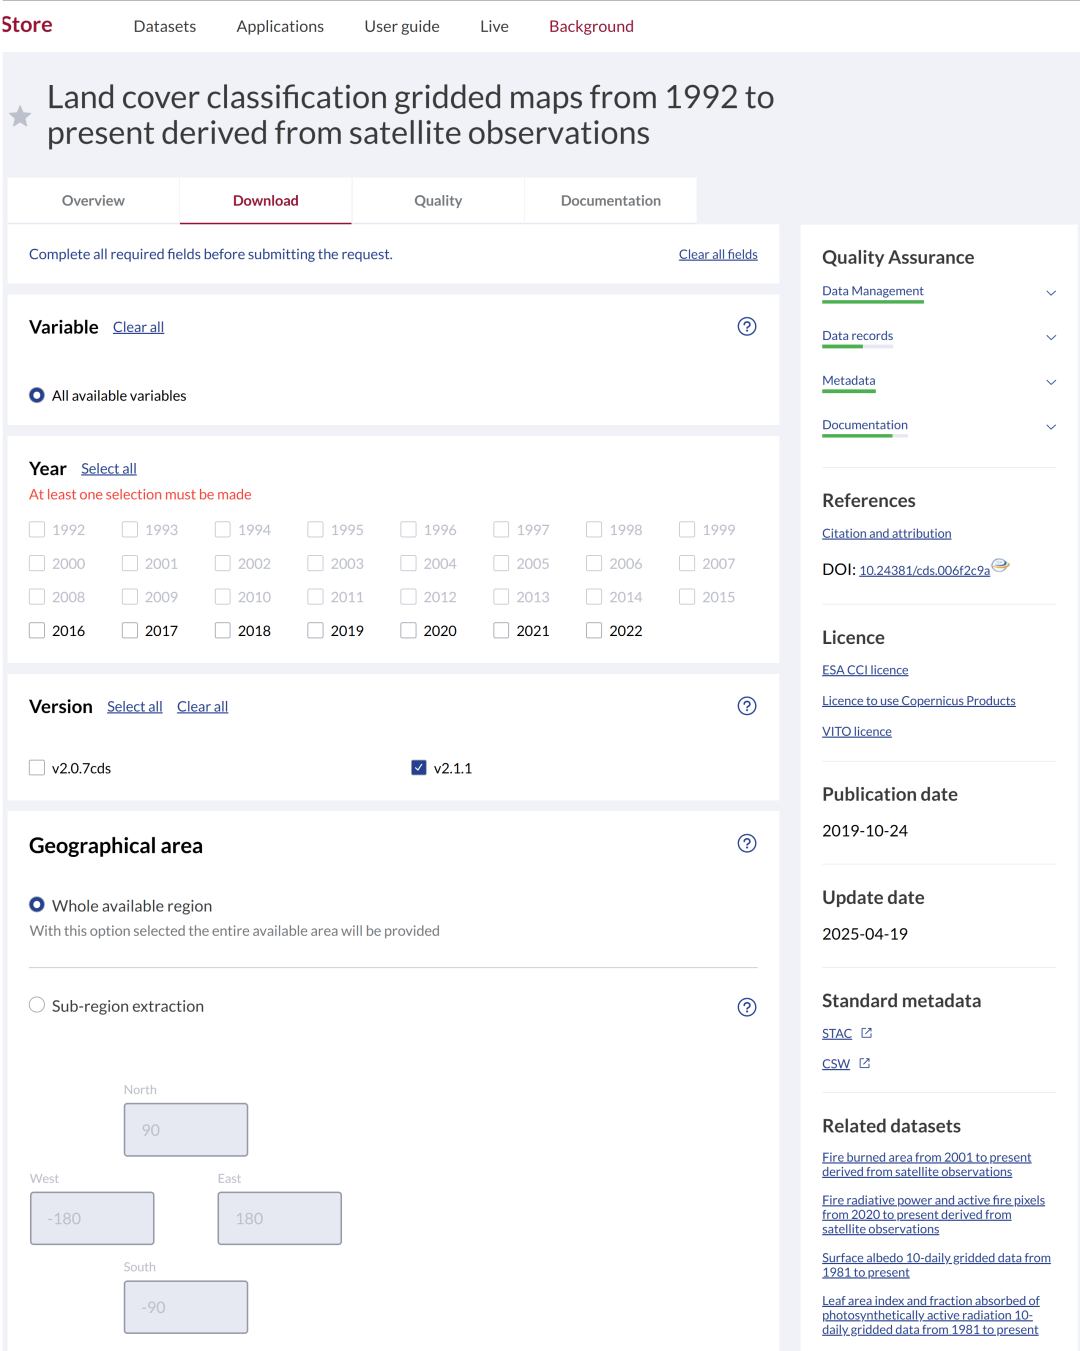Open the Version section help icon
Image resolution: width=1080 pixels, height=1351 pixels.
pos(747,706)
